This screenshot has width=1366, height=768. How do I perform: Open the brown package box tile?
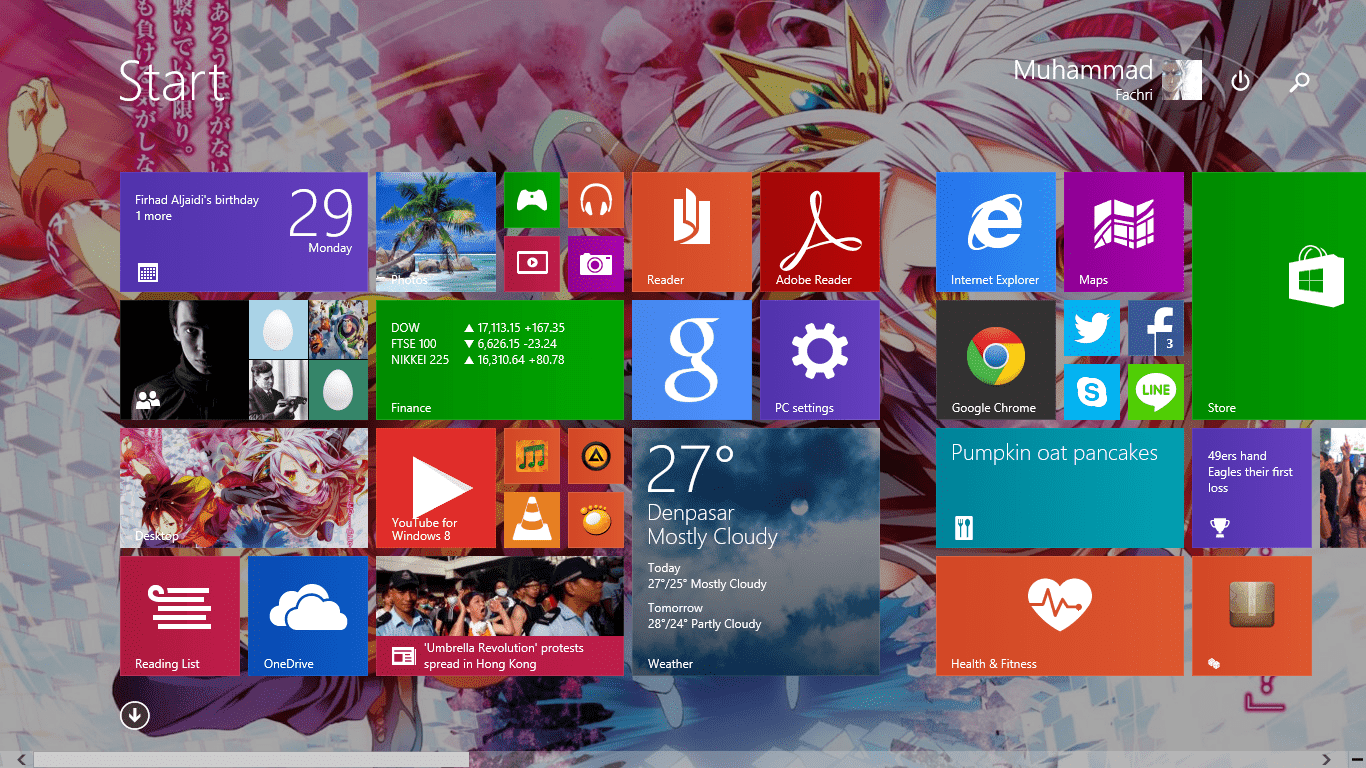point(1251,616)
